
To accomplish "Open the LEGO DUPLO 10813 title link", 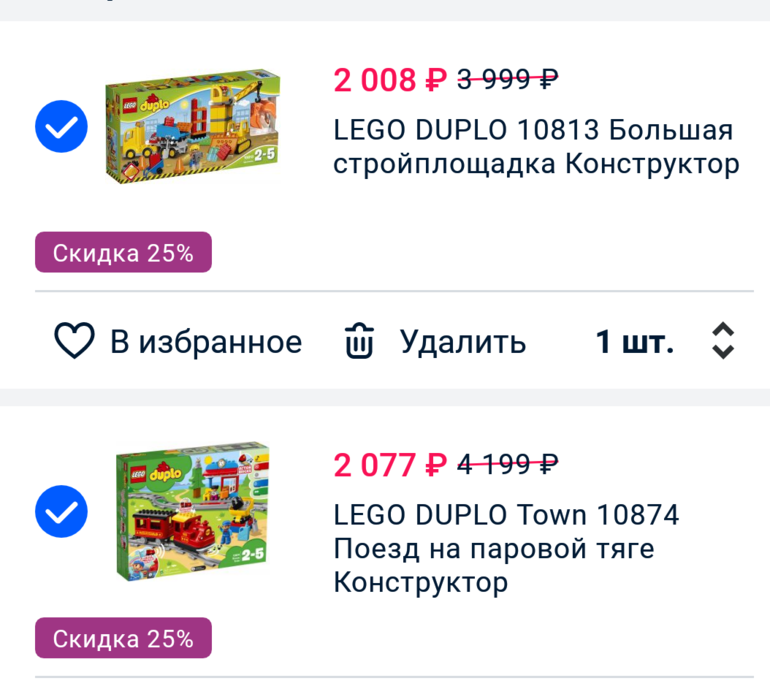I will coord(535,147).
